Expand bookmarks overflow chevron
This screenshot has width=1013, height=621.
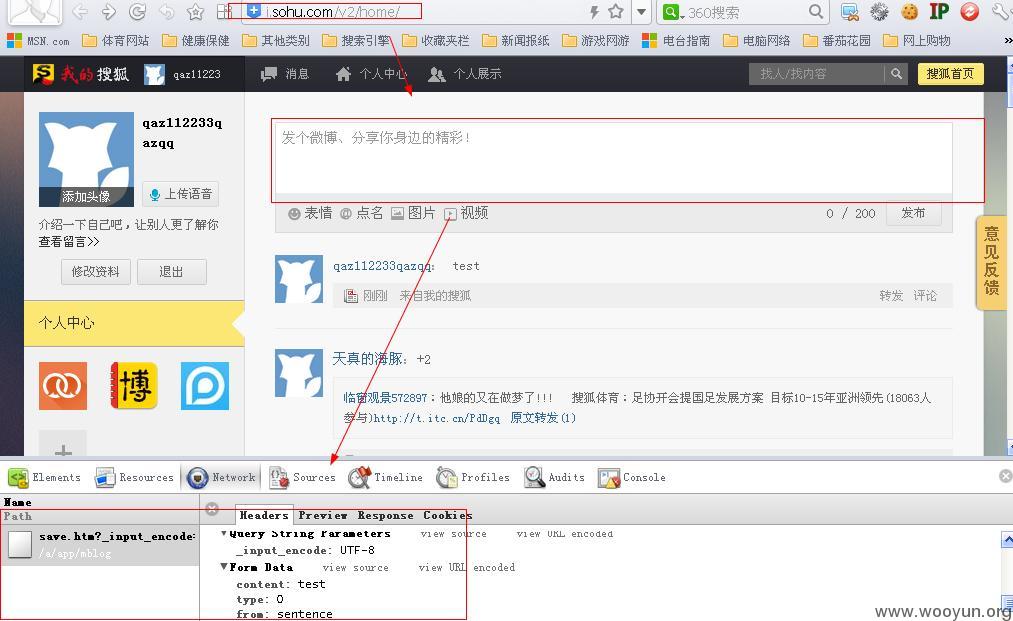click(x=1007, y=41)
